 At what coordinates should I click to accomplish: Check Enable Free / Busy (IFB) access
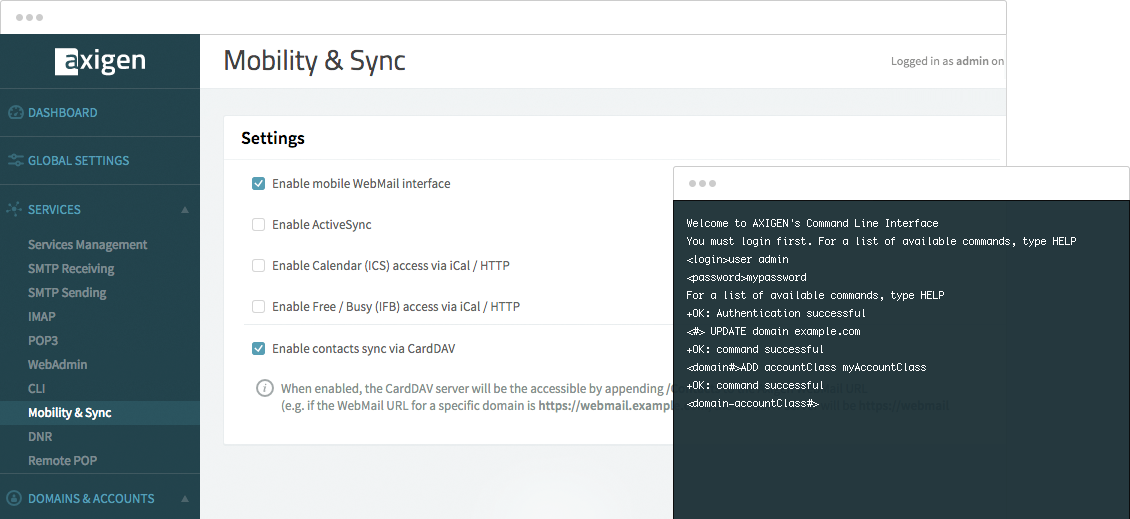click(258, 307)
